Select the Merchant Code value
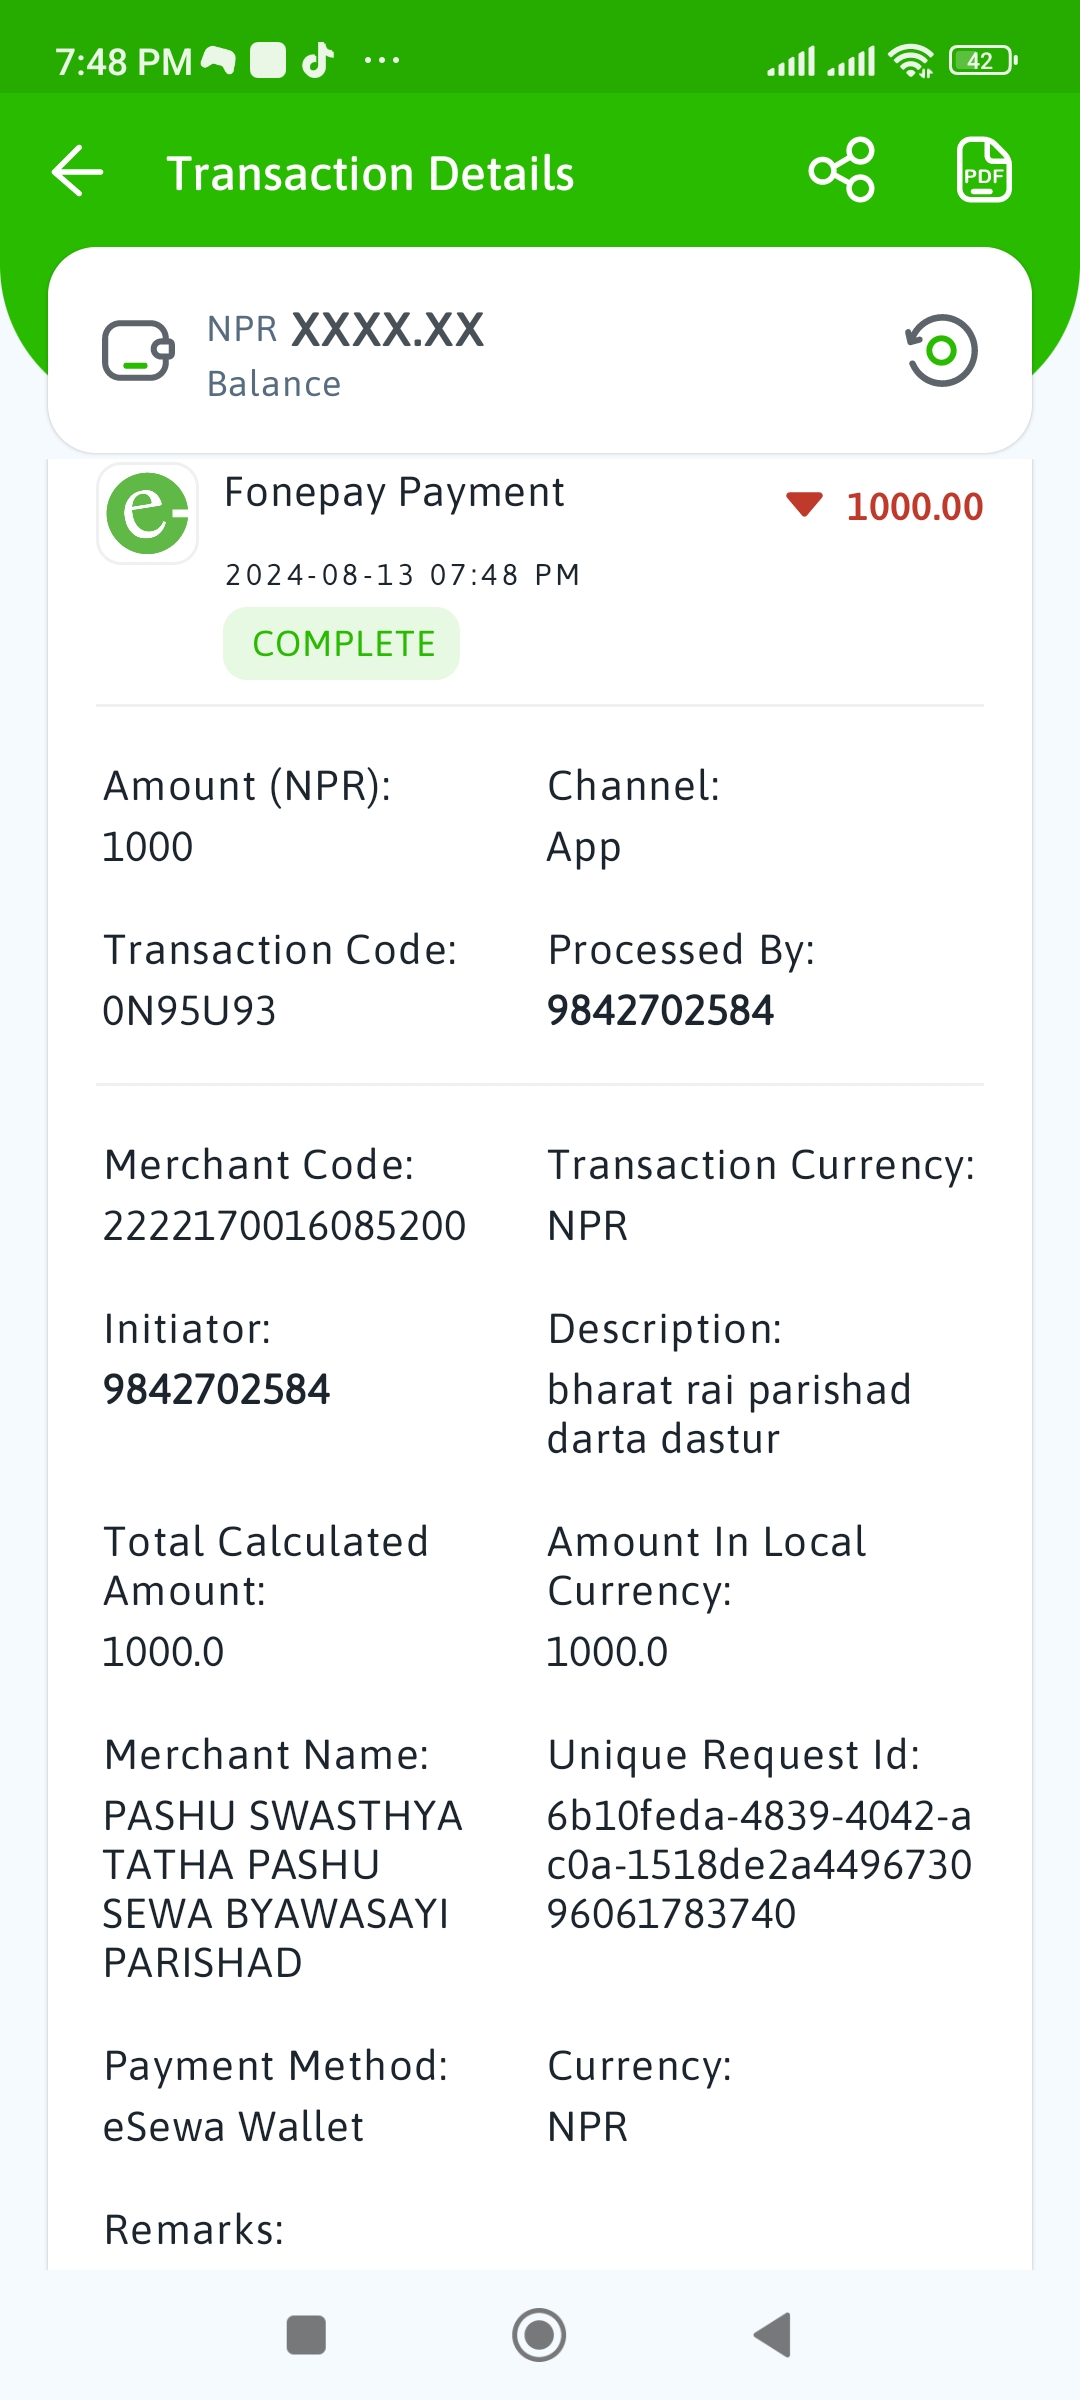The image size is (1080, 2400). tap(285, 1226)
